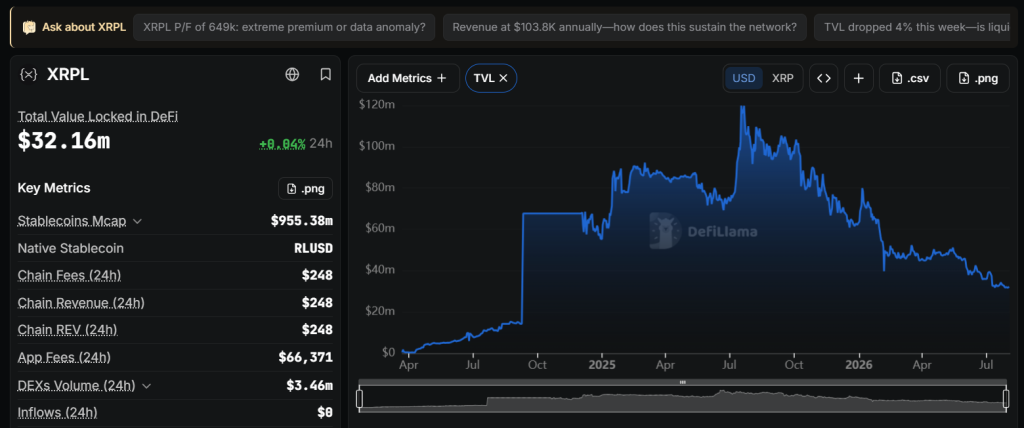Click the Chain Fees (24h) label
Image resolution: width=1024 pixels, height=428 pixels.
tap(69, 275)
